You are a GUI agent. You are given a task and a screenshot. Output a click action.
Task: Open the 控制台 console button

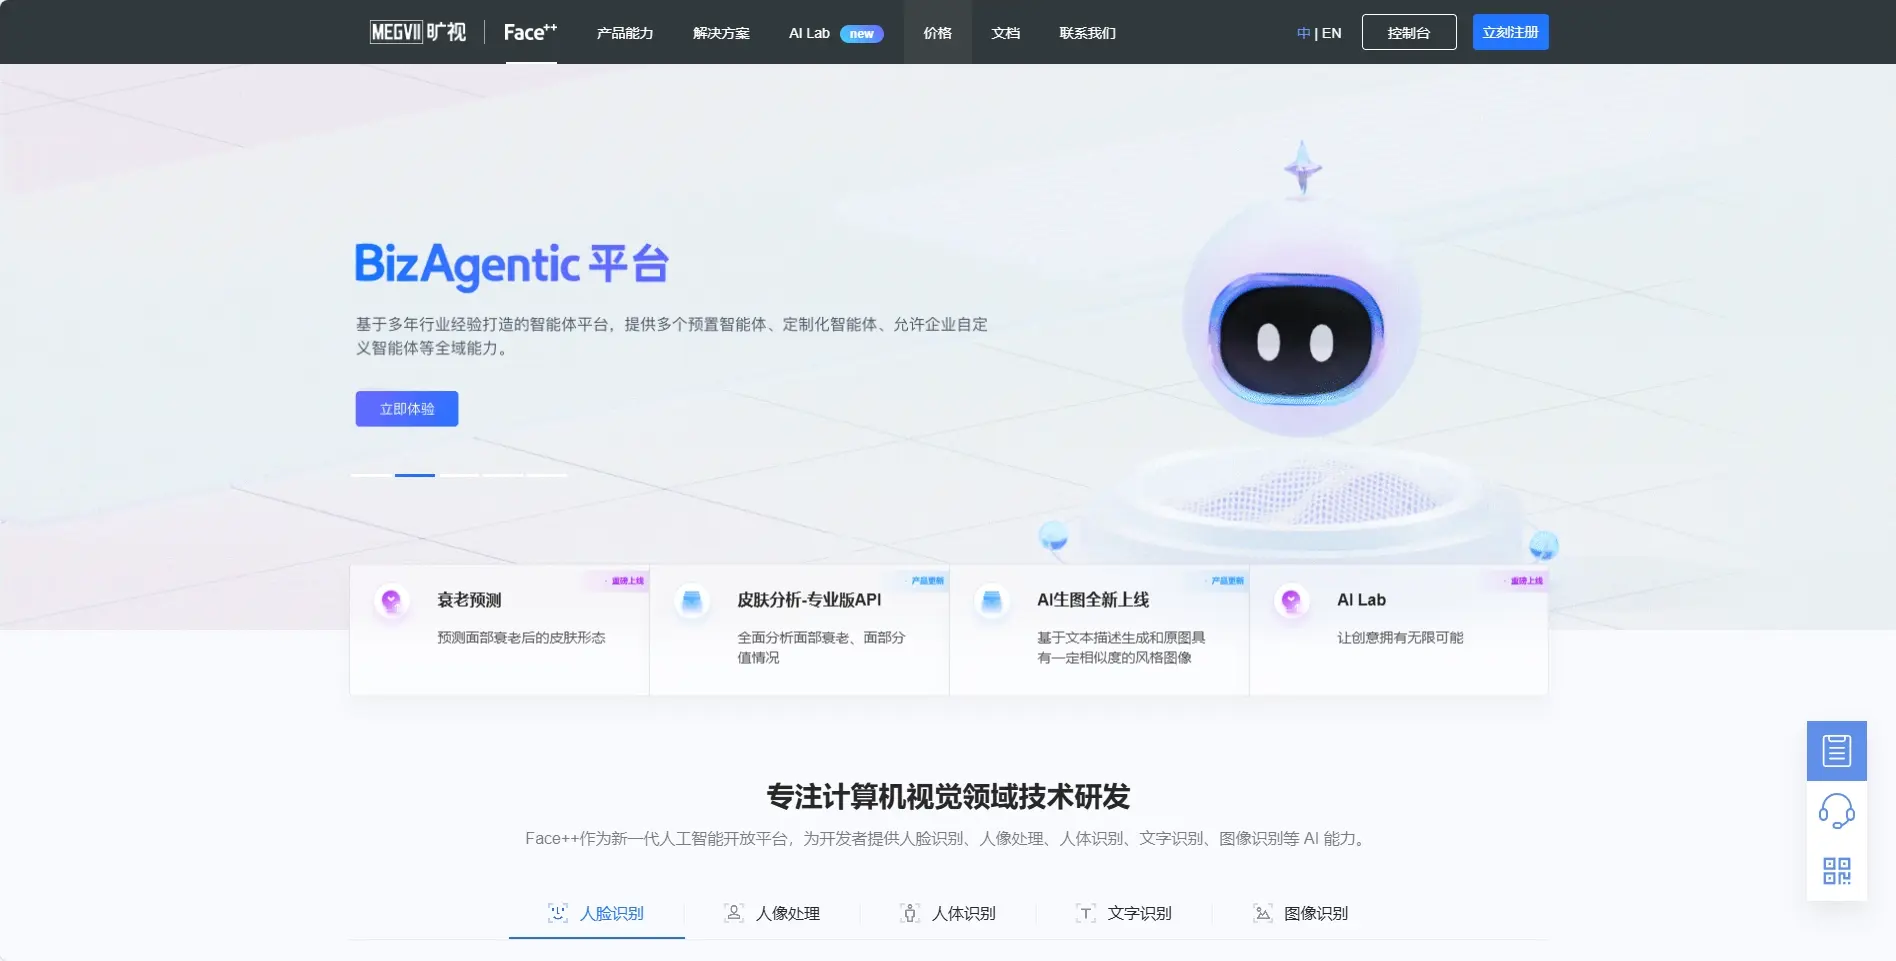pos(1408,32)
